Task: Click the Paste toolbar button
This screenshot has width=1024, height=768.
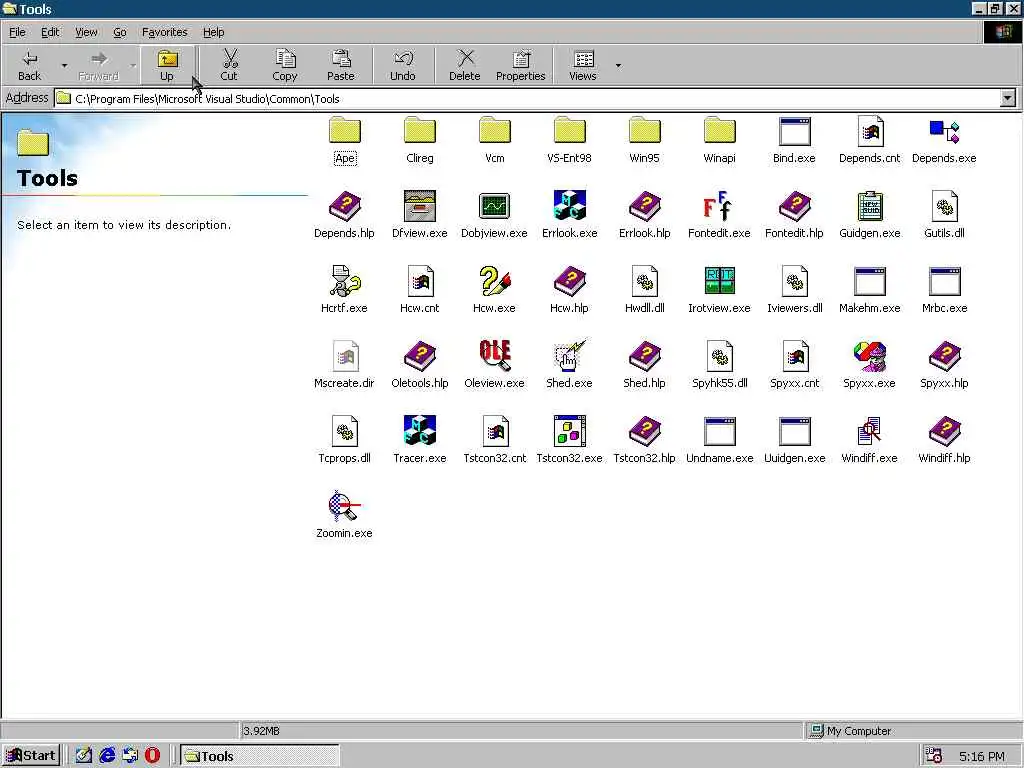Action: 340,65
